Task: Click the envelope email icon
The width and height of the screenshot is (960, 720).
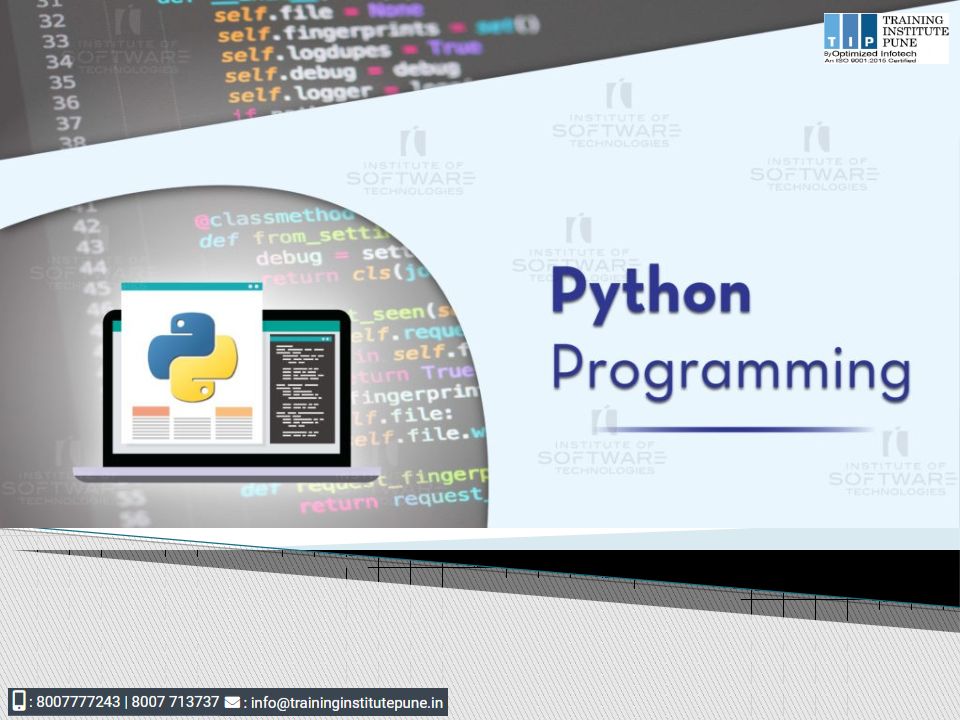Action: pyautogui.click(x=232, y=702)
